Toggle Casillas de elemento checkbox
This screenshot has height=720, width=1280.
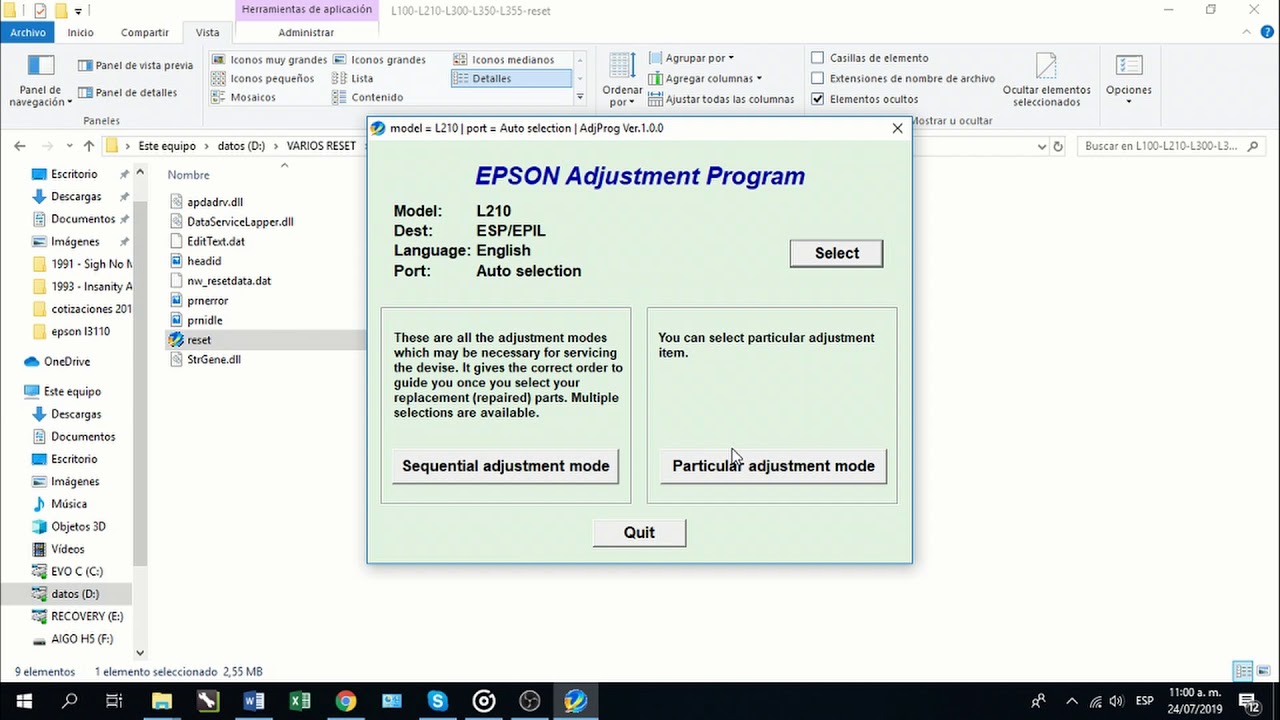tap(818, 58)
